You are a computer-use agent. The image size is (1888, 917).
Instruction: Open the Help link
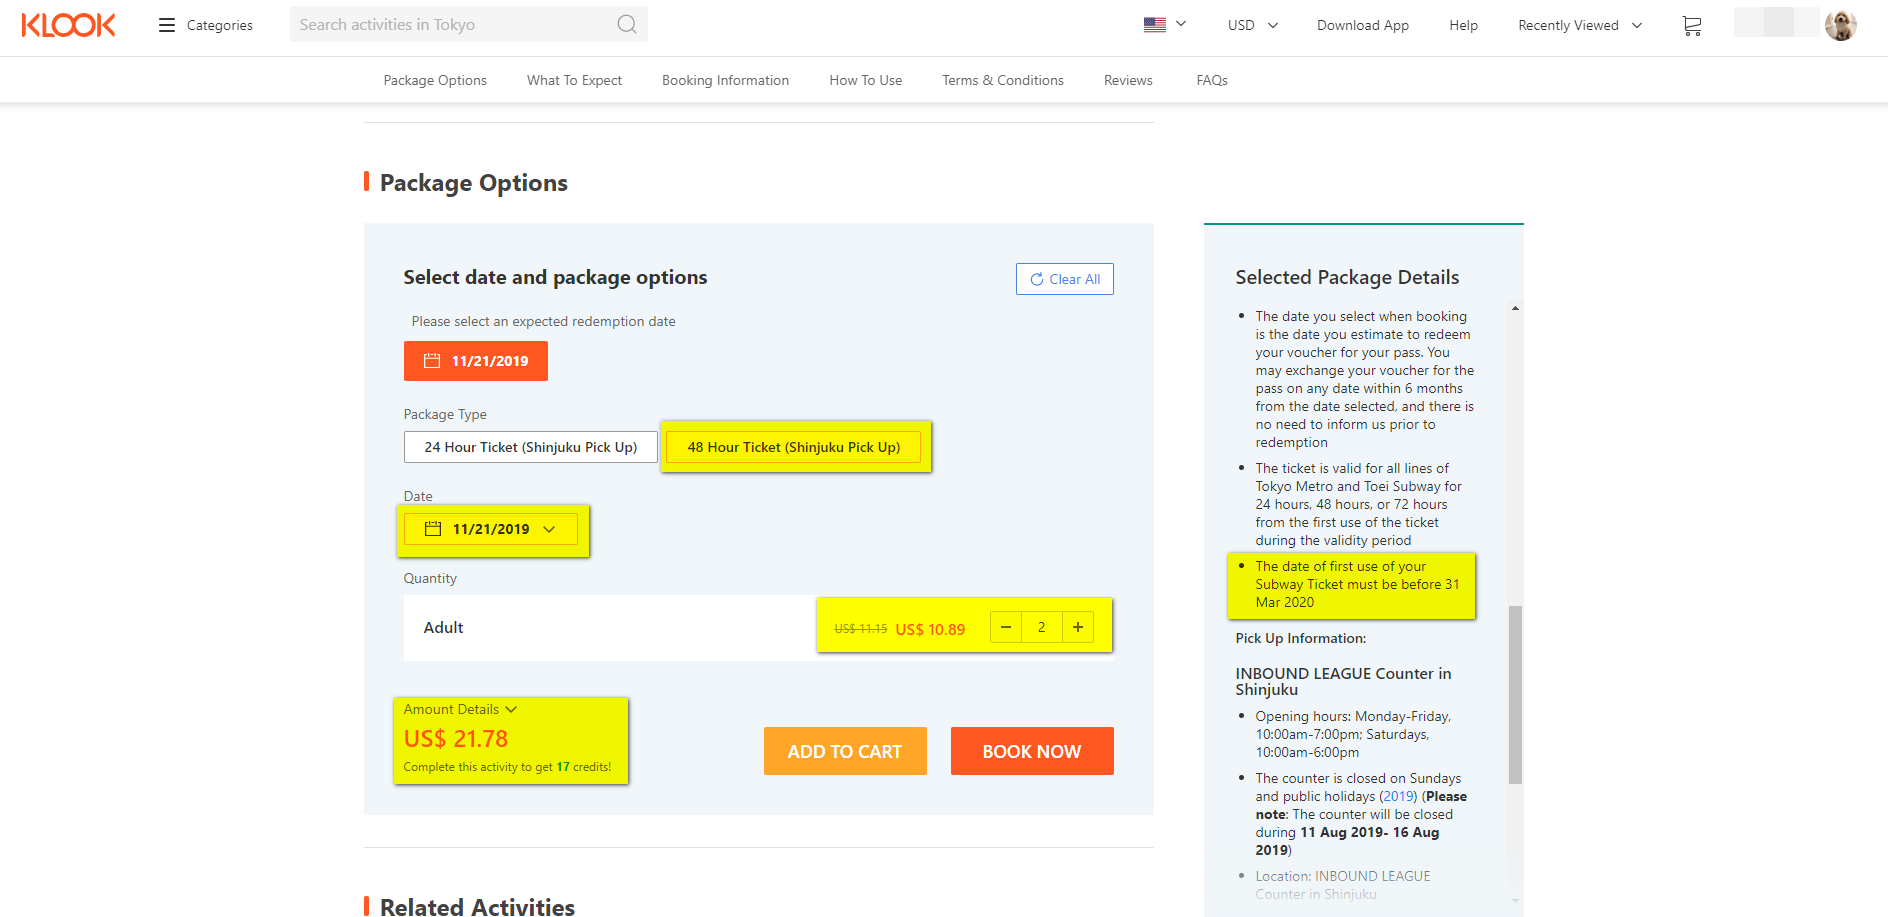(1463, 25)
